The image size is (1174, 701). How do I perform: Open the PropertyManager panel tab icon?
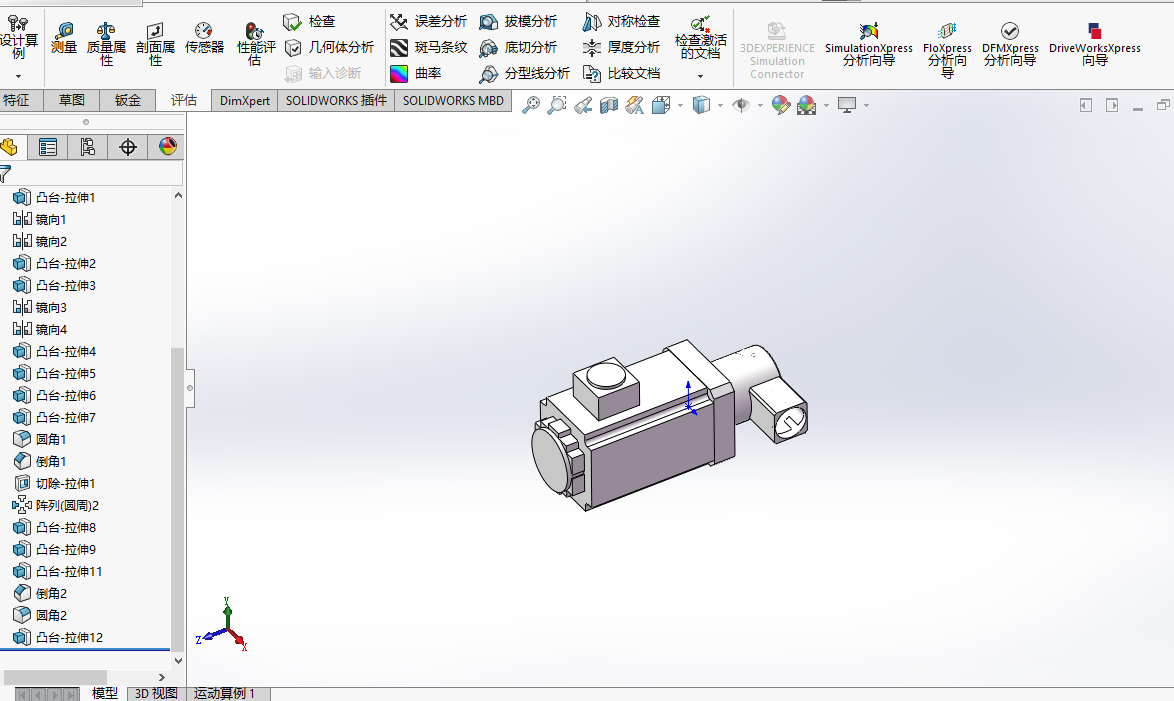(x=47, y=148)
